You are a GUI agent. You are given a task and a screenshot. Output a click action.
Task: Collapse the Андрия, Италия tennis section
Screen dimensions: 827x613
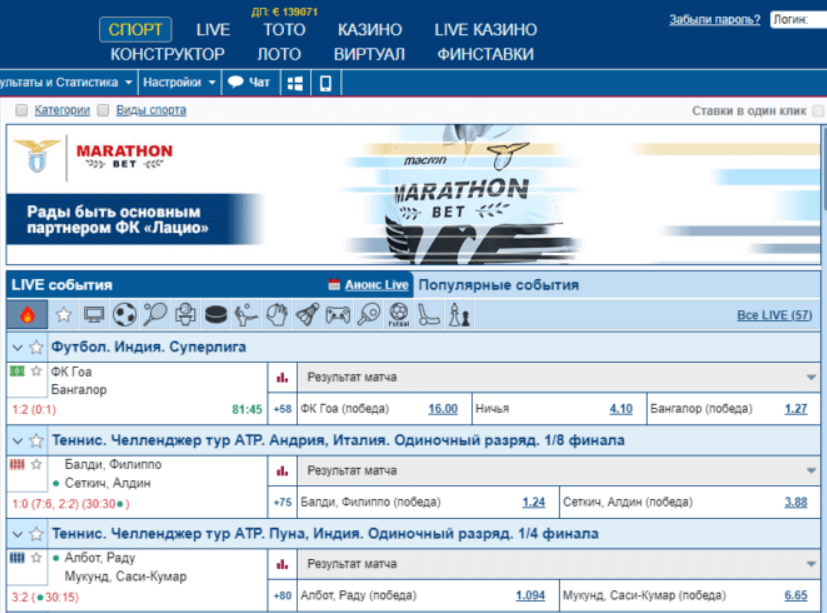pos(17,441)
